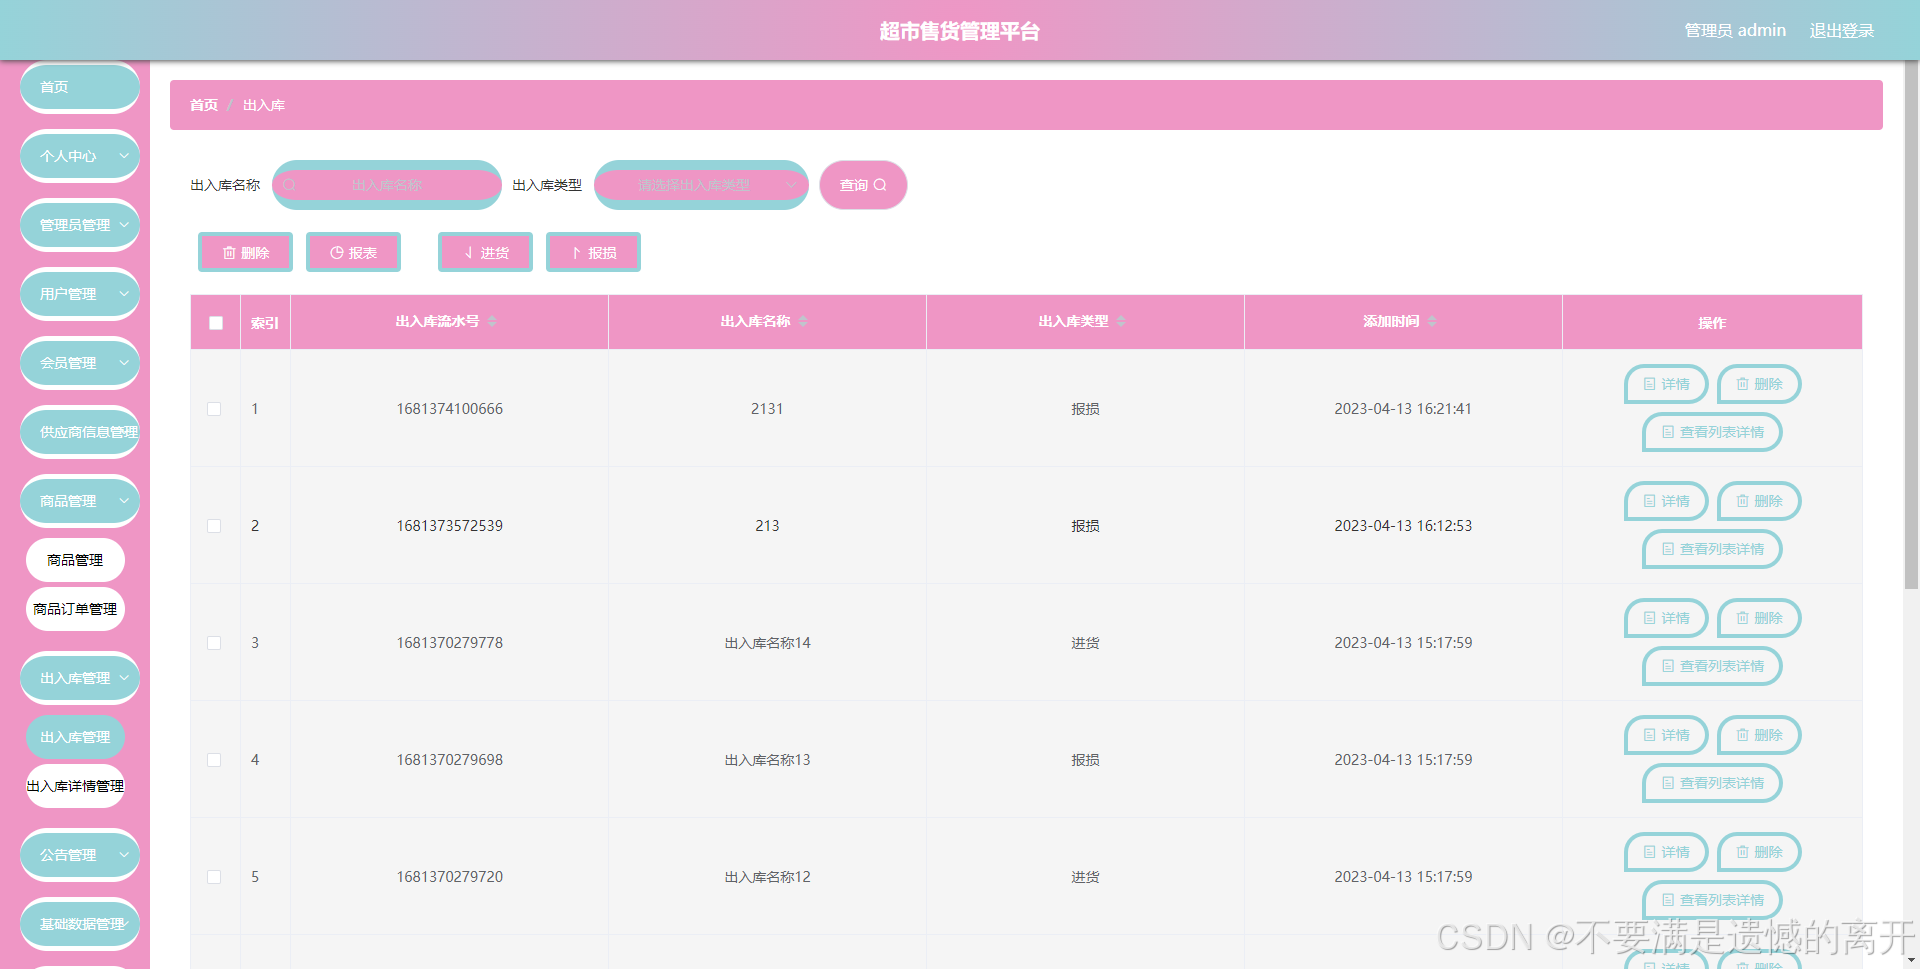Click the page vertical scrollbar
The height and width of the screenshot is (969, 1920).
1911,325
